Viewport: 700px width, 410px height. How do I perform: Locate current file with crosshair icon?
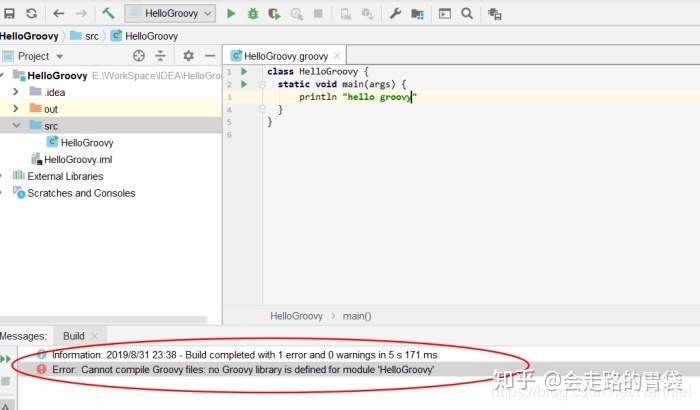(139, 56)
